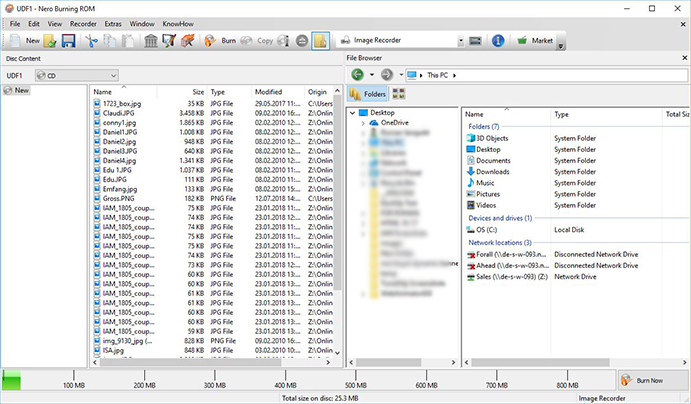
Task: Select file ISA.jpg
Action: [113, 350]
